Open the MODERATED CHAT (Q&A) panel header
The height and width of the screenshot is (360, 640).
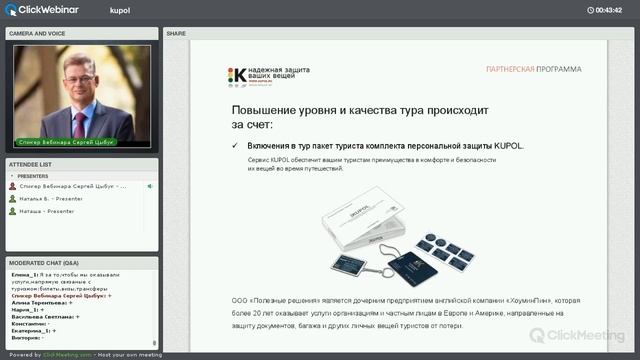pyautogui.click(x=82, y=263)
